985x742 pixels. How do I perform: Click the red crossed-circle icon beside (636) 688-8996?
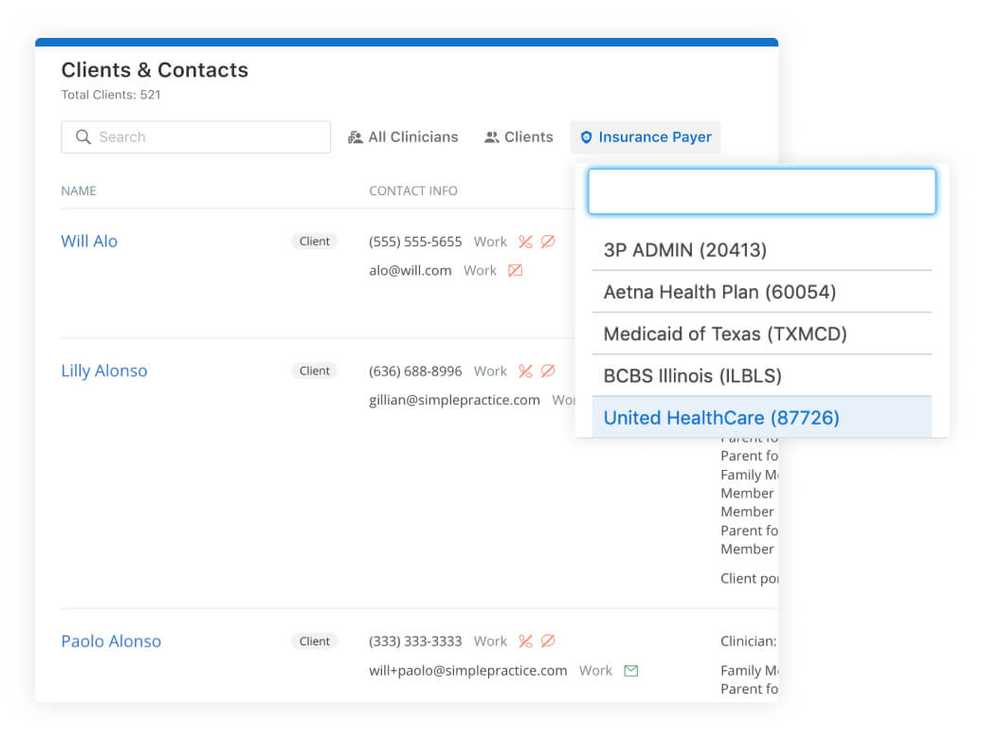548,371
